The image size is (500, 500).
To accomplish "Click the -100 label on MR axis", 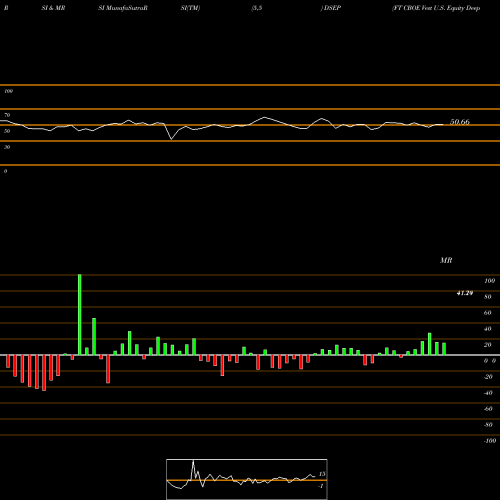I will tap(490, 441).
